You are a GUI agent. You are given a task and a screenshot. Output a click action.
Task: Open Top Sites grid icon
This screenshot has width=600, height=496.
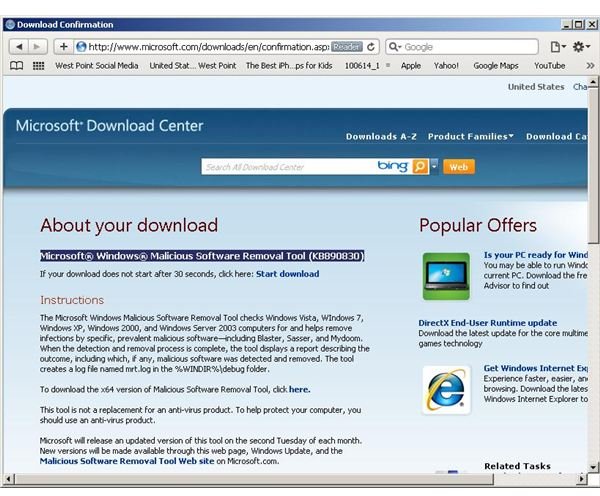38,66
